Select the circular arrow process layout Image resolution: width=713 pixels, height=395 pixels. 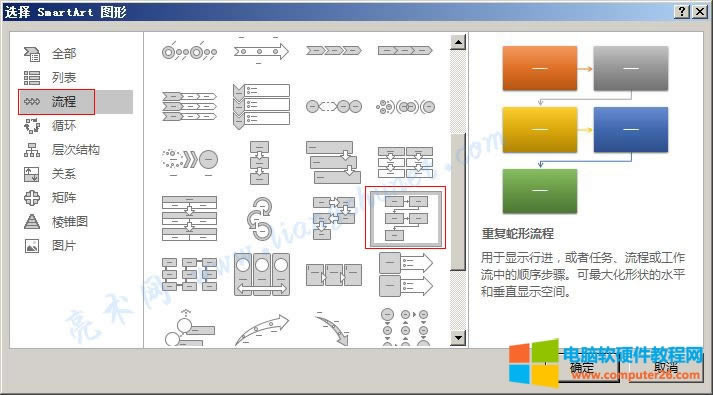click(261, 218)
